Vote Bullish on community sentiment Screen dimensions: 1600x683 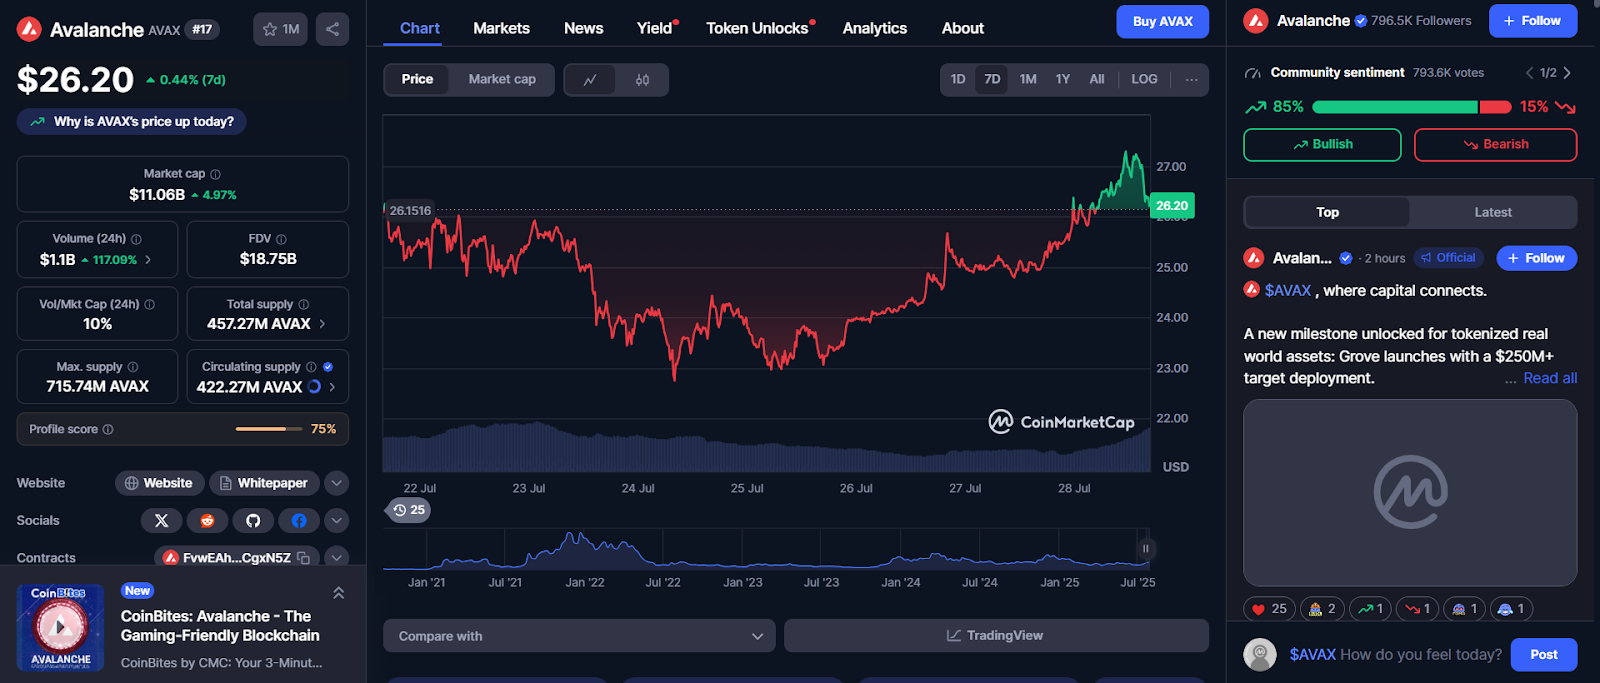pos(1322,145)
